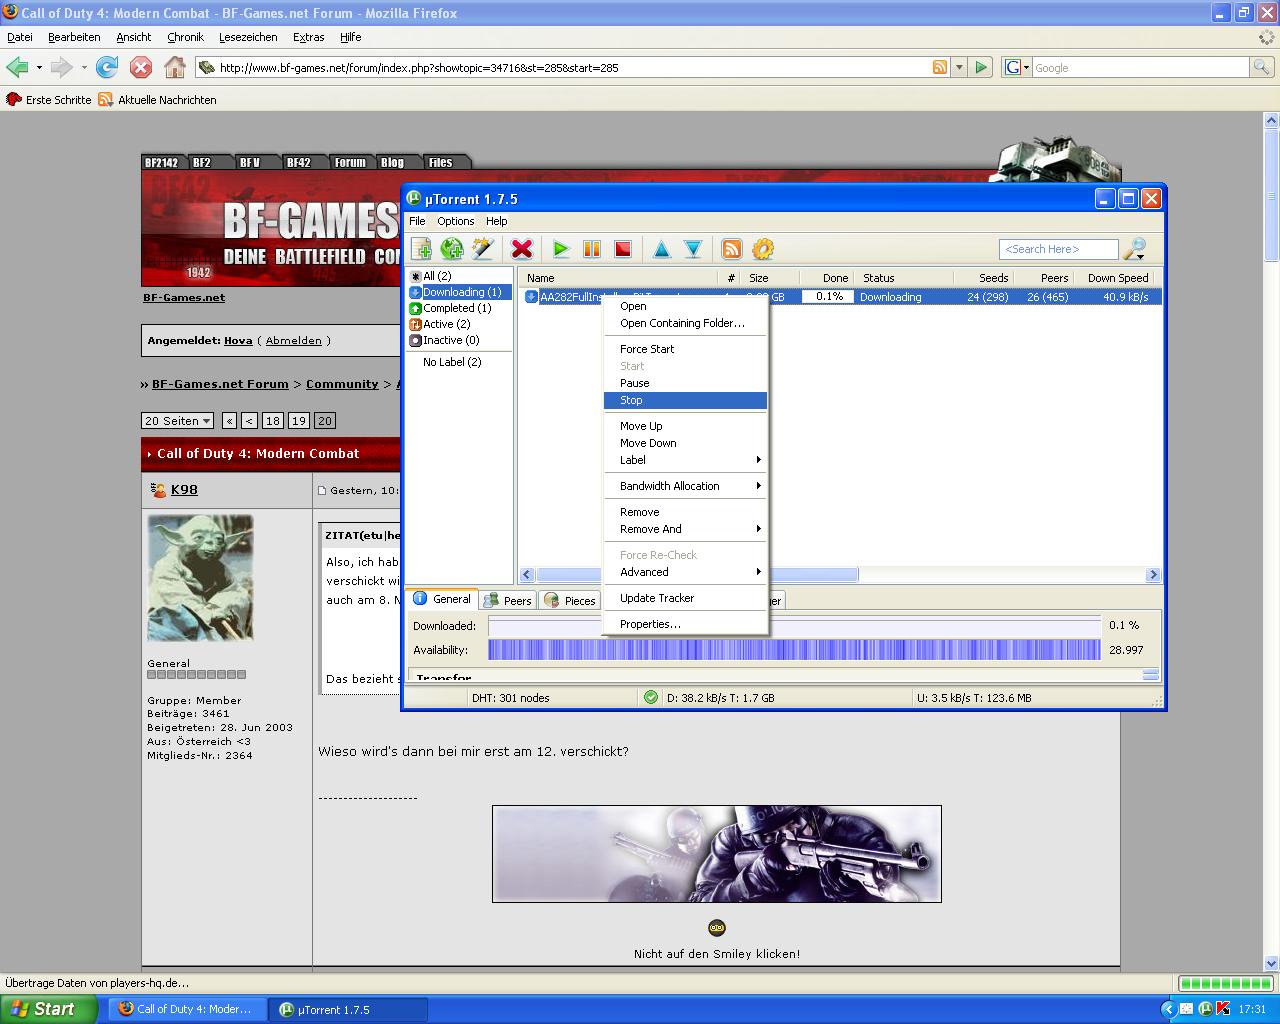Click the Abmelden logout link
The image size is (1280, 1024).
click(294, 340)
